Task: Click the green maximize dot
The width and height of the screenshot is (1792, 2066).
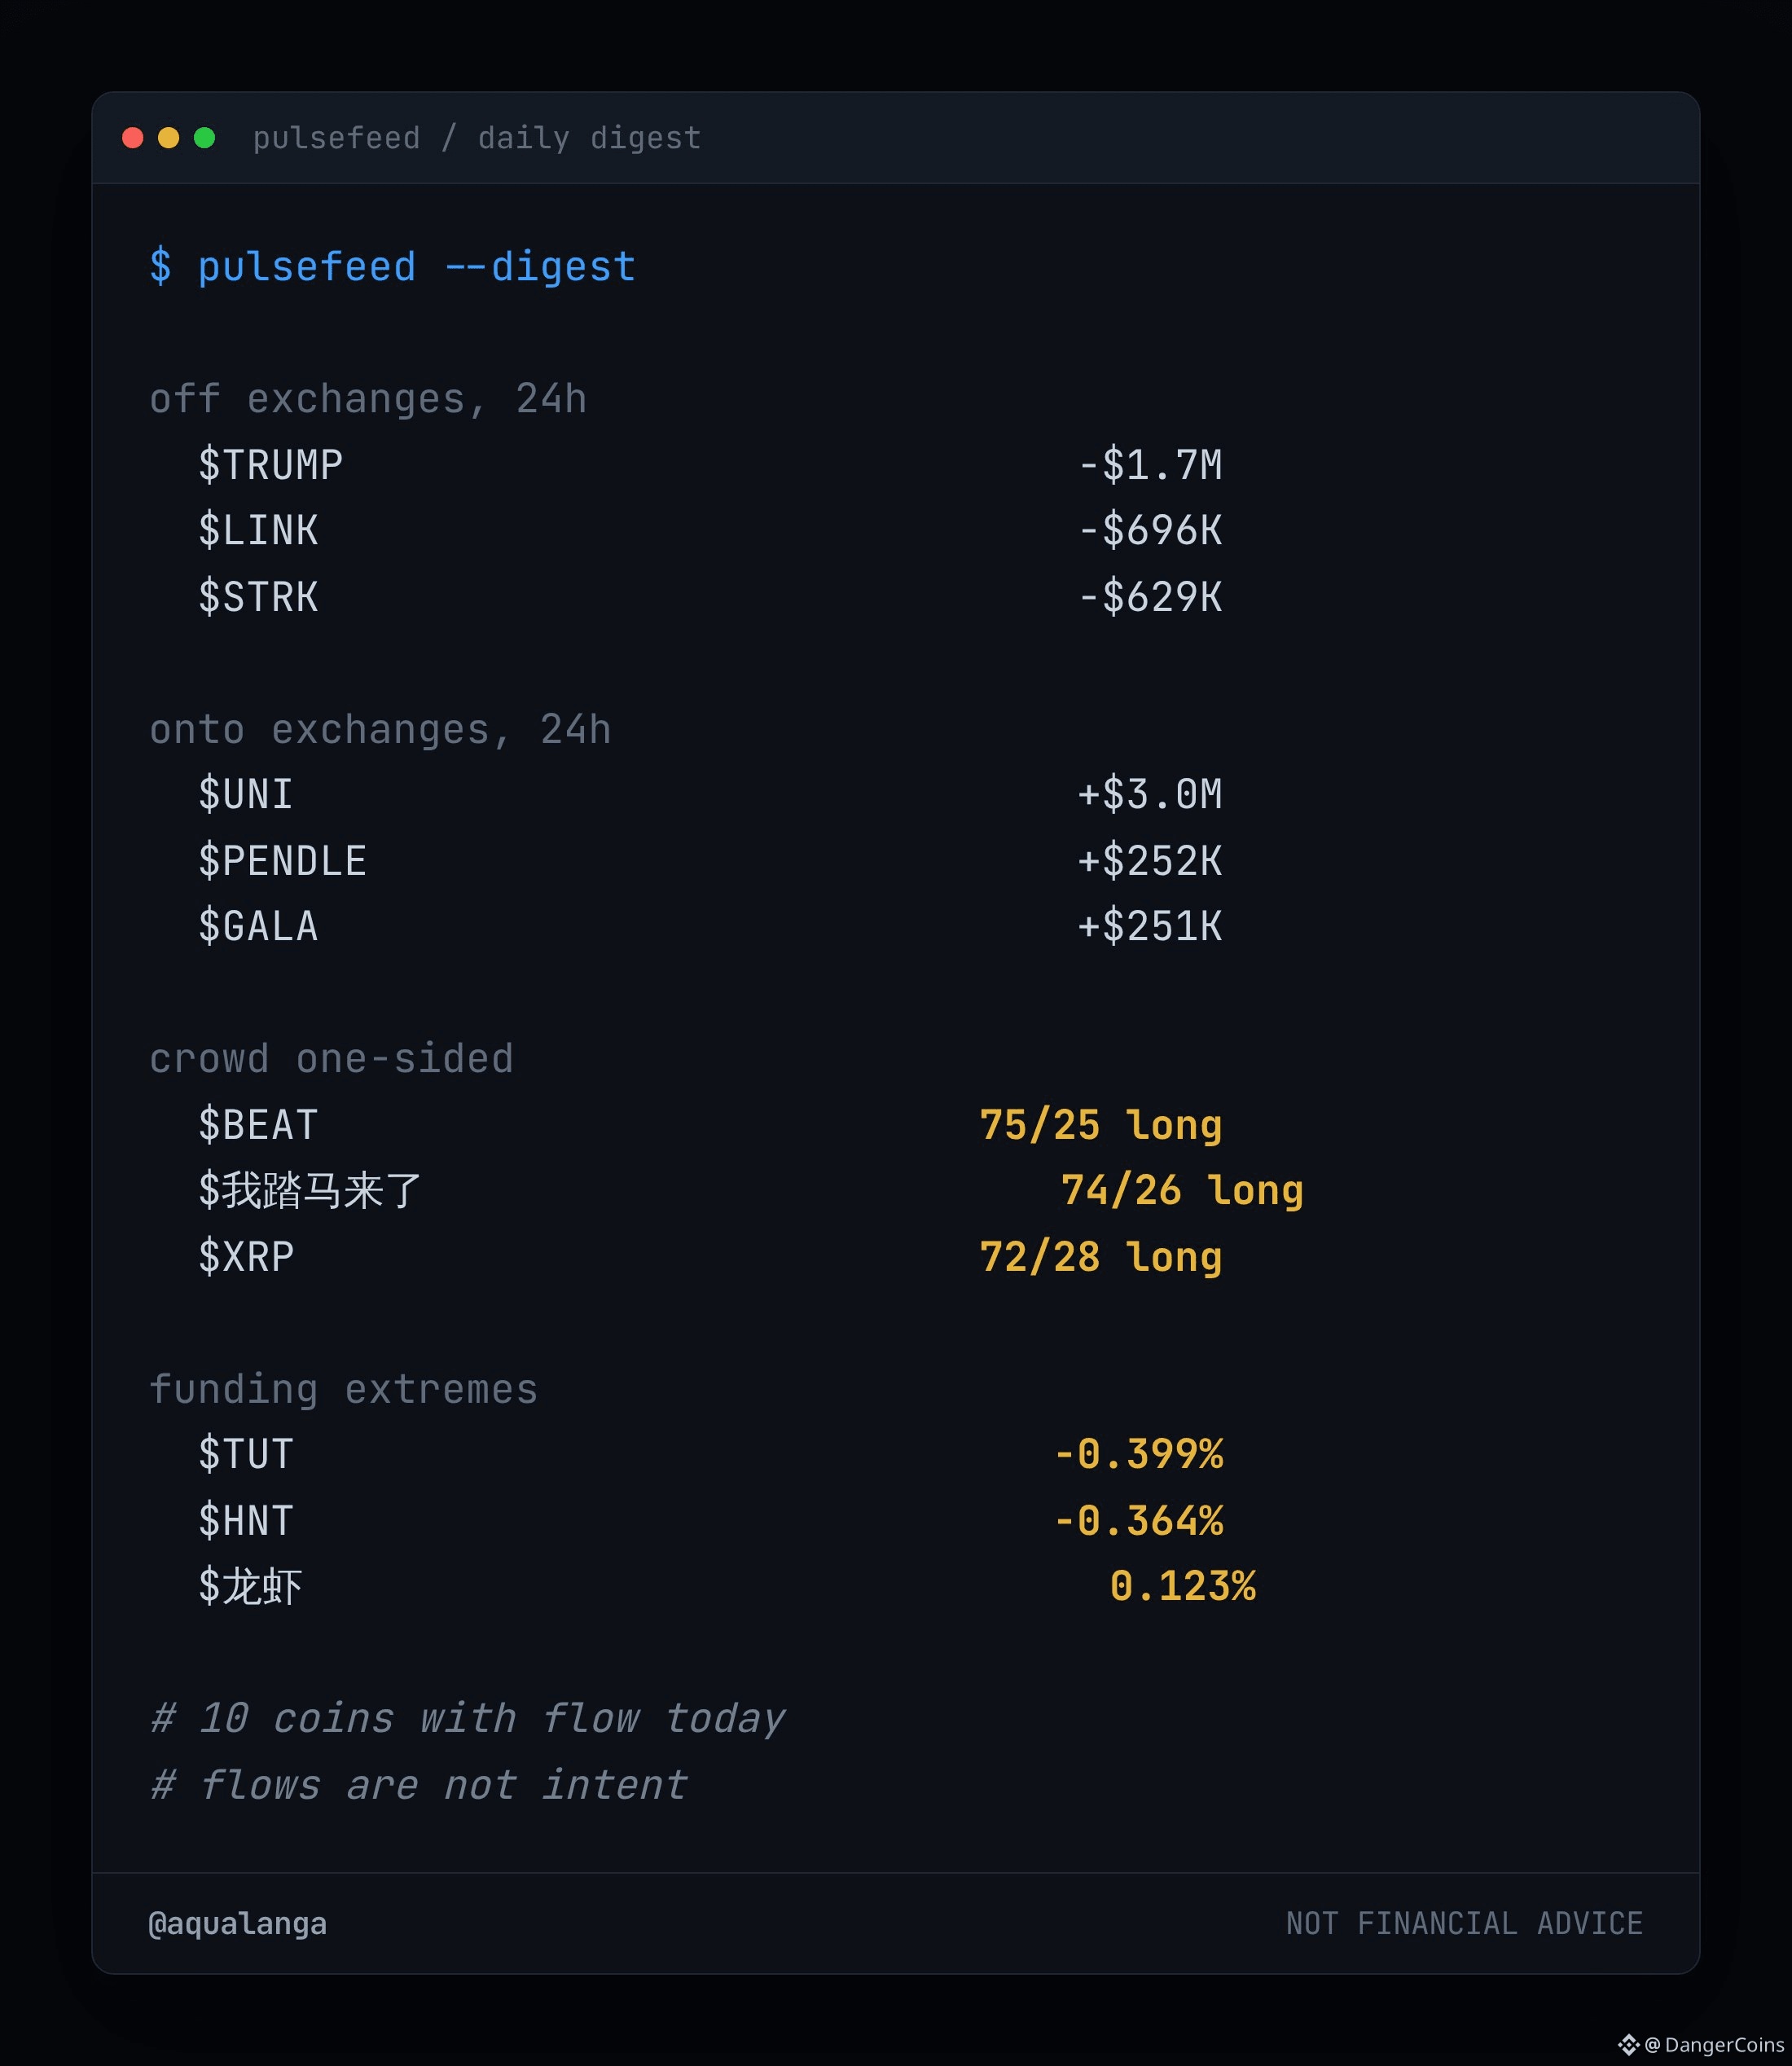Action: coord(205,138)
